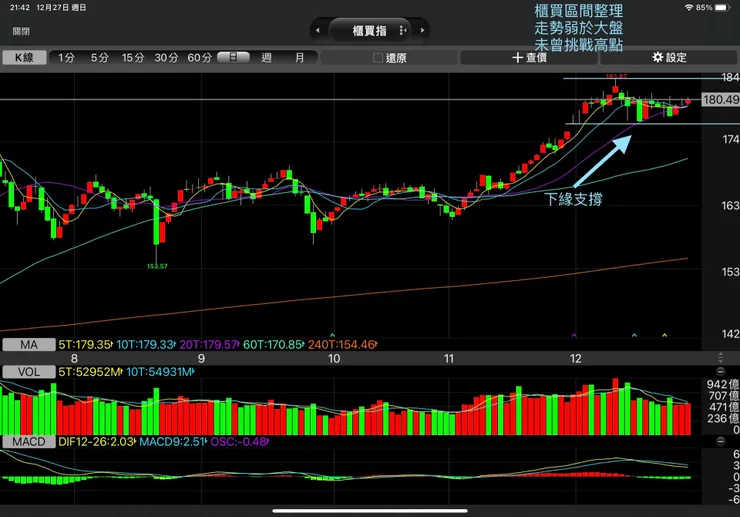Switch to the 週 weekly timeframe
This screenshot has width=740, height=517.
pyautogui.click(x=267, y=58)
